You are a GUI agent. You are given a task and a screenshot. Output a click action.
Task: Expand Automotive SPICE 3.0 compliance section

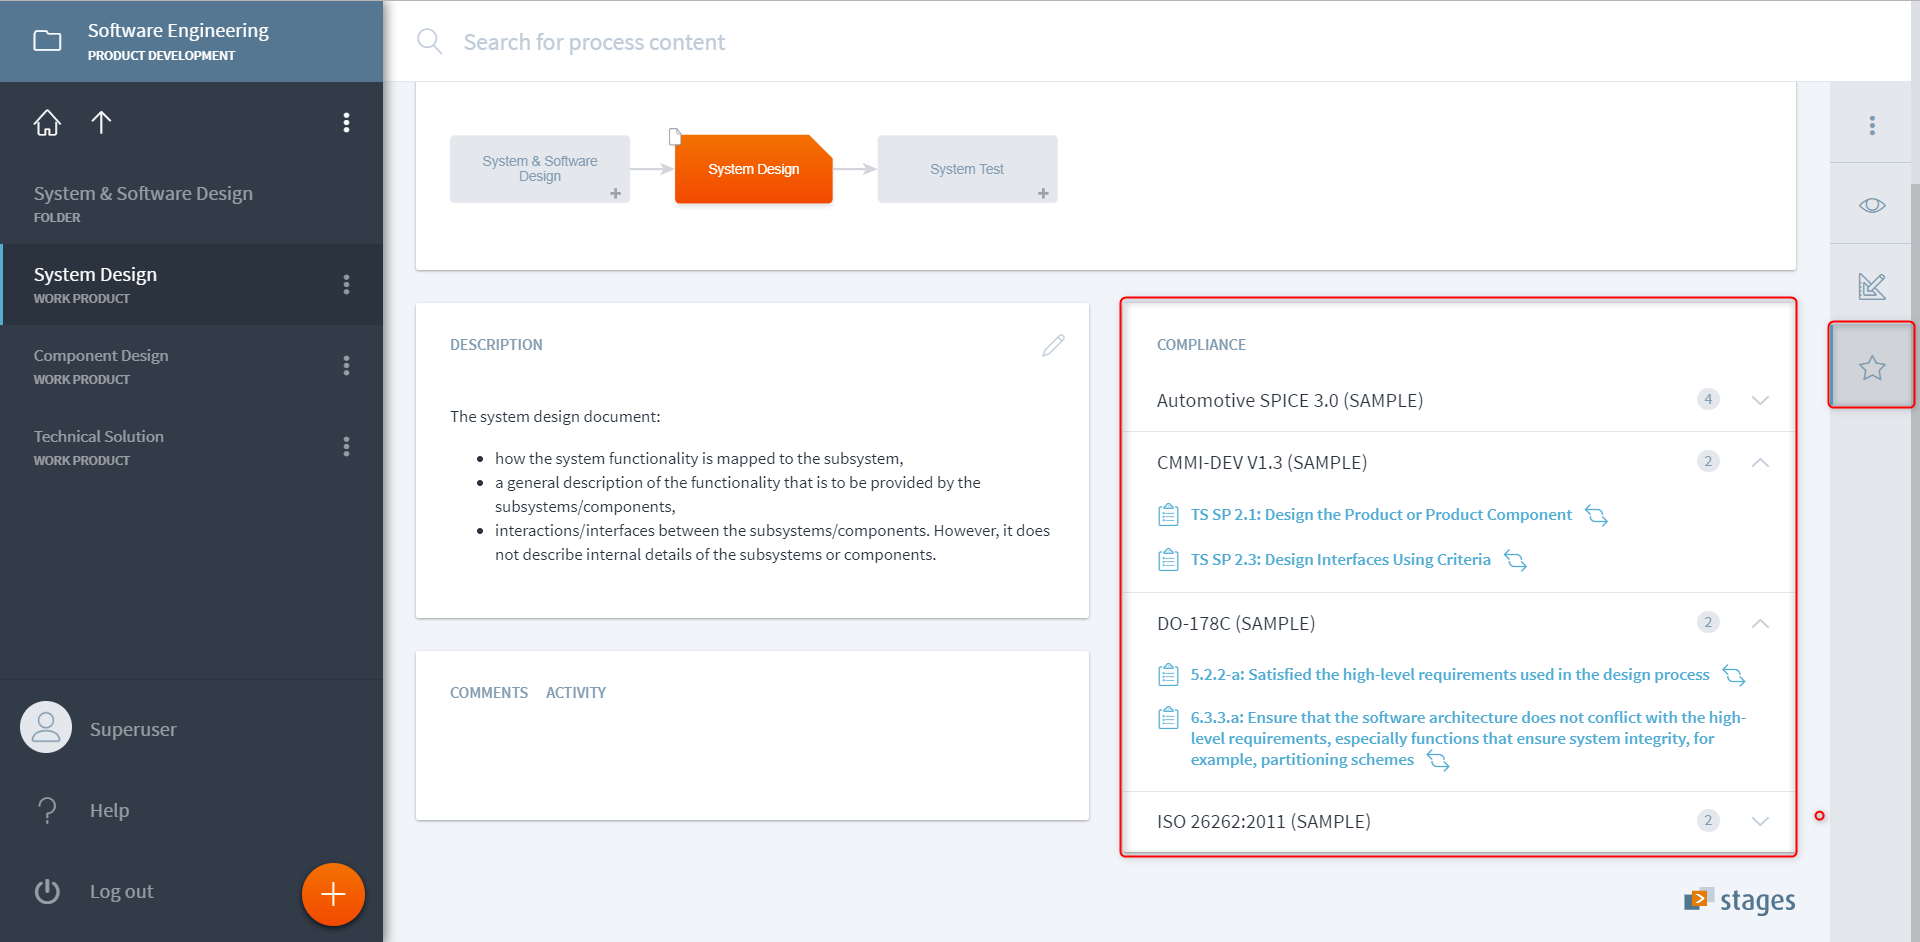click(1759, 400)
